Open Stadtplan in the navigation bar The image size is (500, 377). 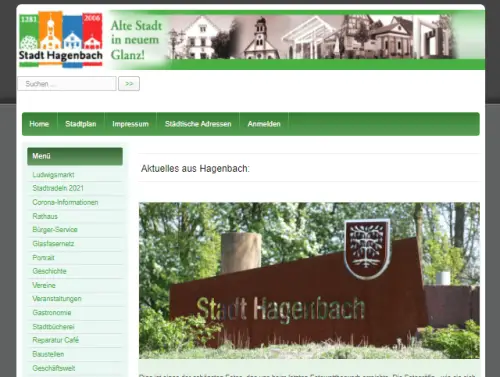81,124
